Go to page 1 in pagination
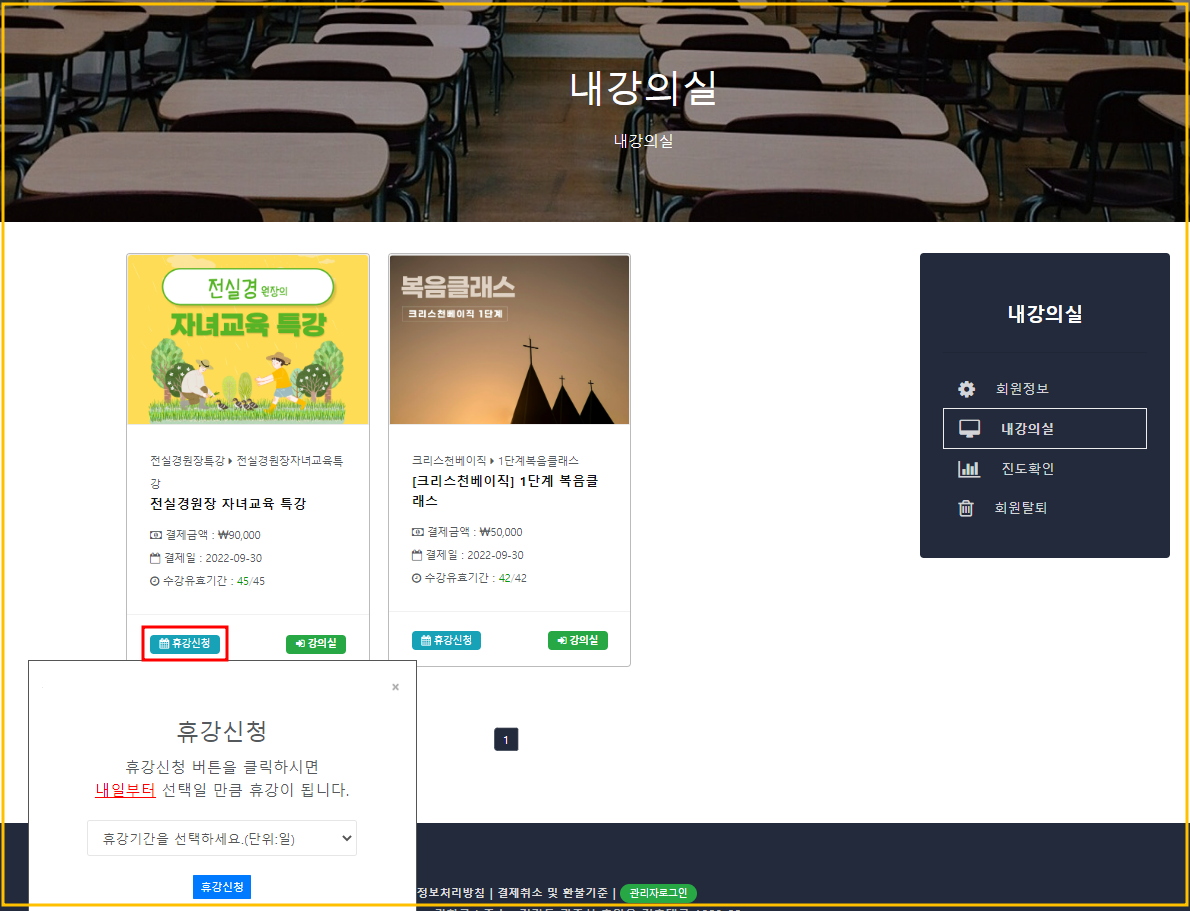The image size is (1190, 911). coord(506,739)
